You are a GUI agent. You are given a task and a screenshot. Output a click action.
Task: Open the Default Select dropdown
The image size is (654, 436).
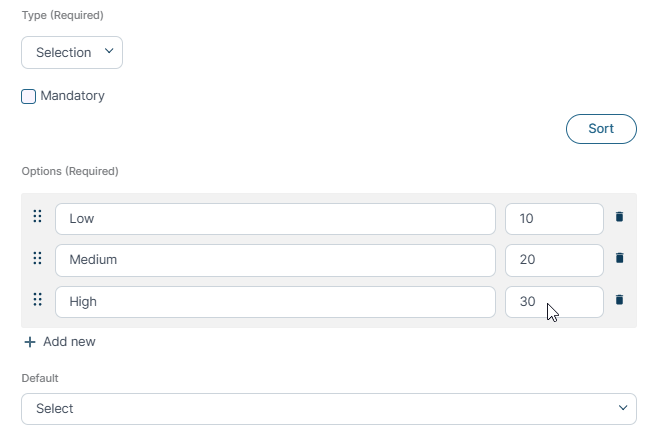click(x=329, y=409)
